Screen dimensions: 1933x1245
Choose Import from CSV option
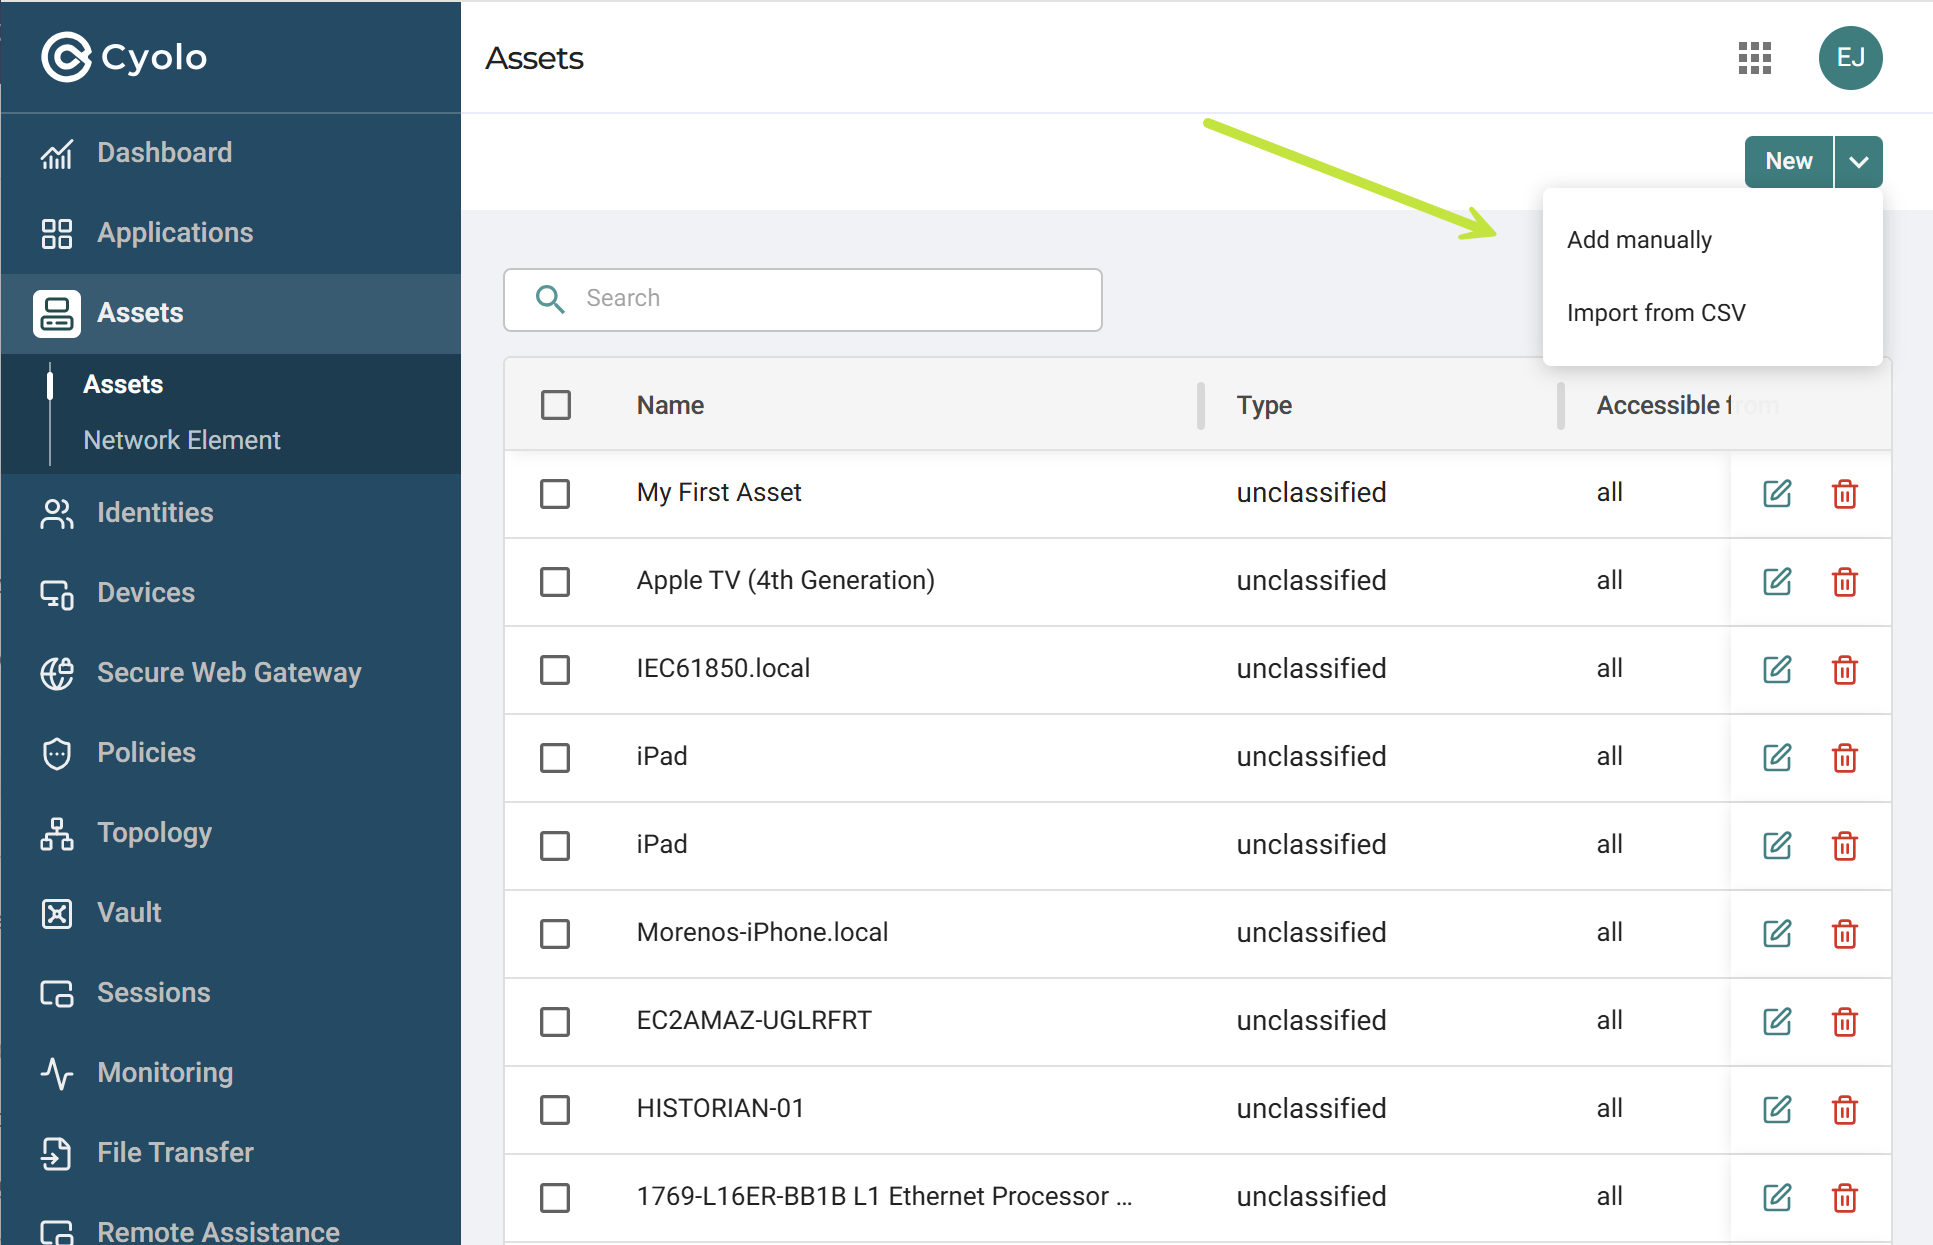click(1712, 313)
